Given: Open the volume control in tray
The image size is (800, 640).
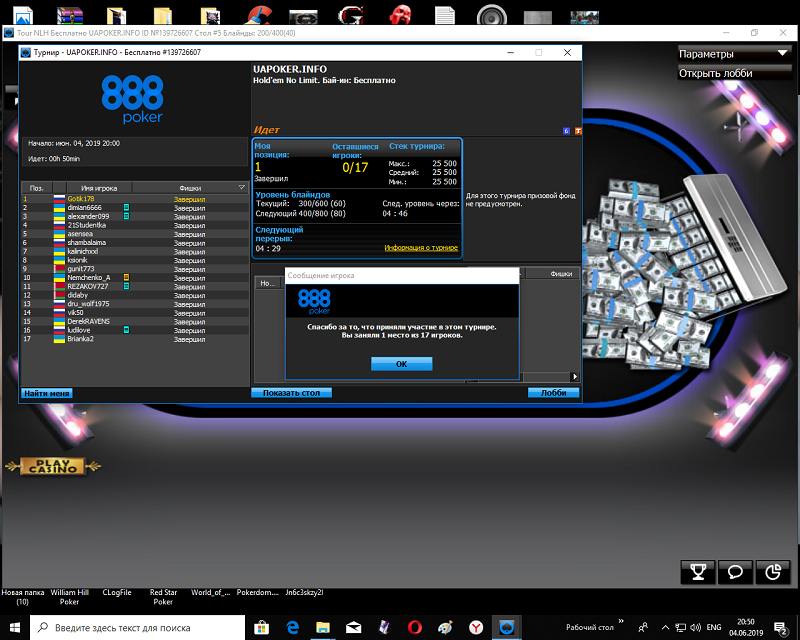Looking at the screenshot, I should point(695,627).
